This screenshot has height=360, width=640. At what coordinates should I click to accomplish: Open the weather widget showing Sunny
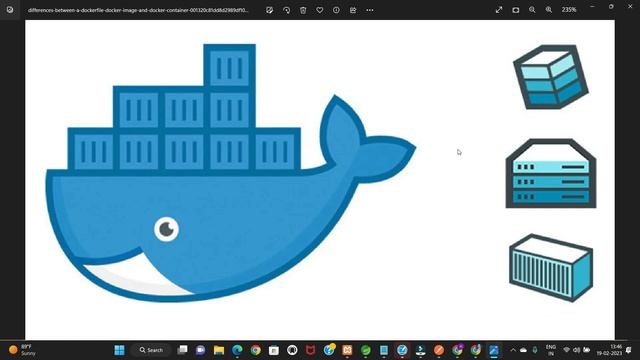[x=23, y=350]
